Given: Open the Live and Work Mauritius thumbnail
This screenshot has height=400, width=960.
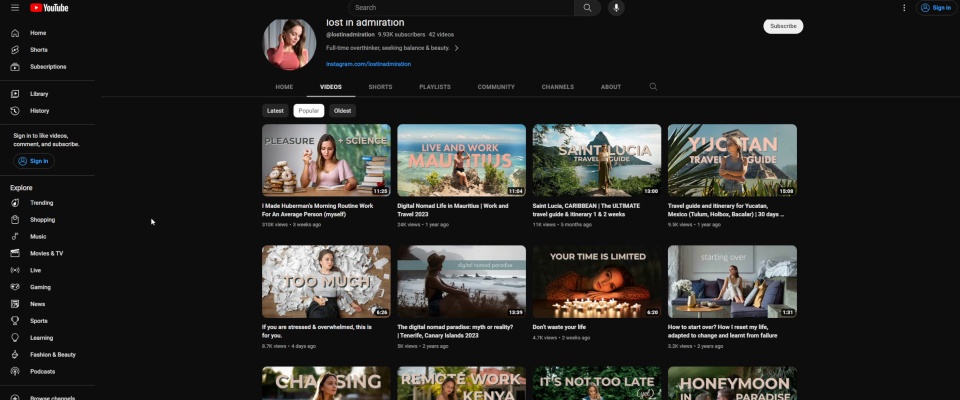Looking at the screenshot, I should (x=462, y=160).
